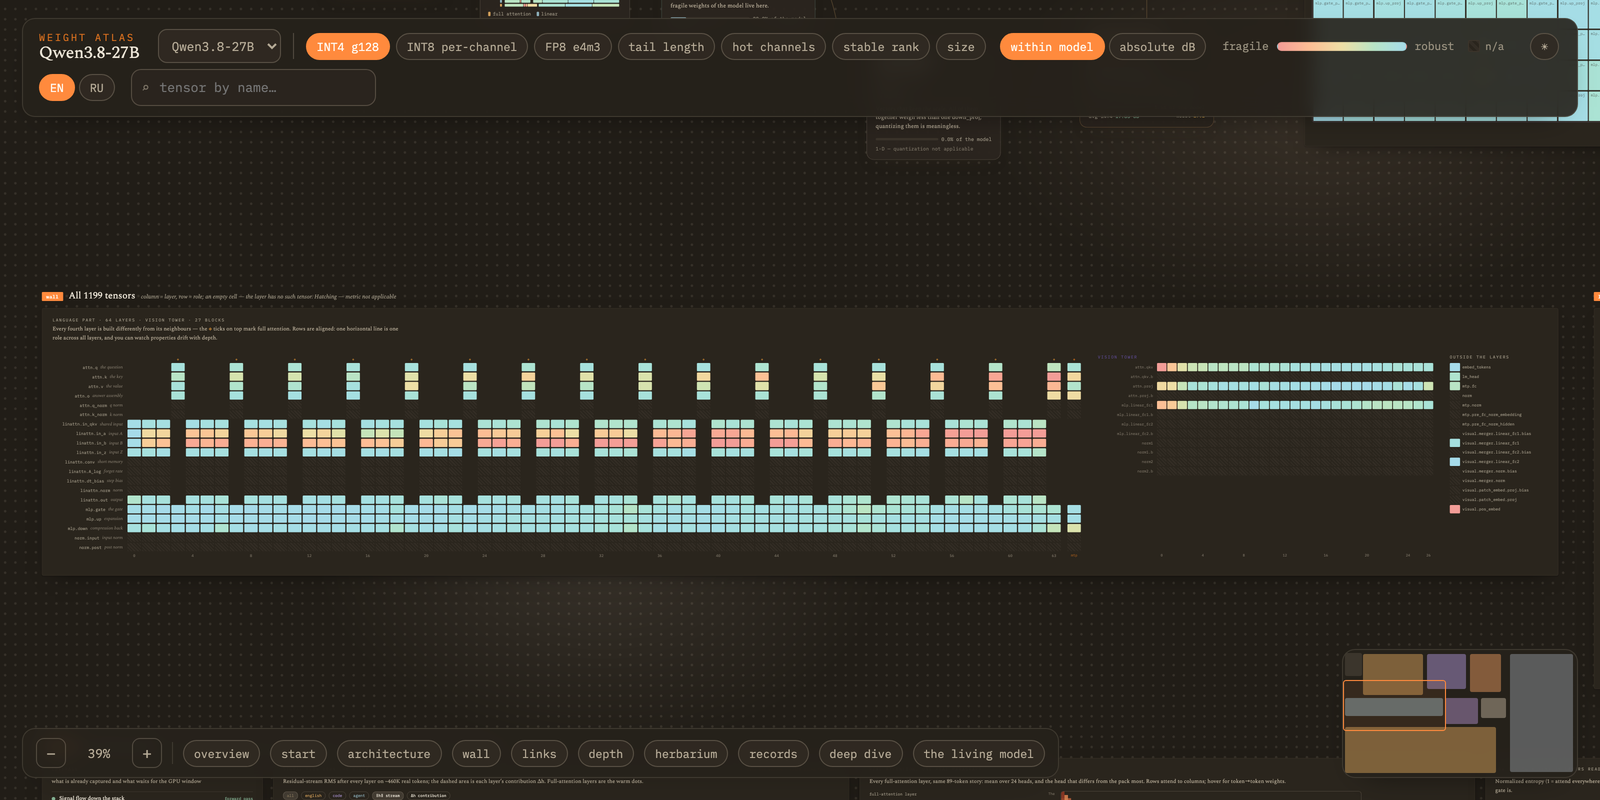
Task: Select the embed_tokens tensor tile
Action: tap(1455, 367)
